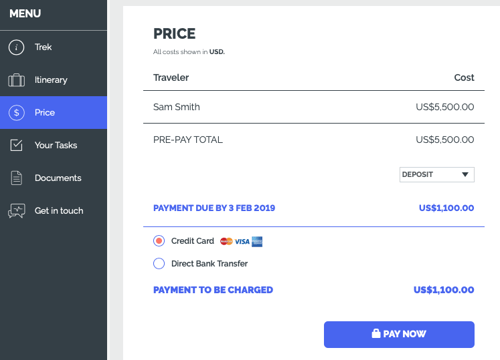This screenshot has height=360, width=500.
Task: Click the Mastercard logo icon
Action: click(x=226, y=241)
